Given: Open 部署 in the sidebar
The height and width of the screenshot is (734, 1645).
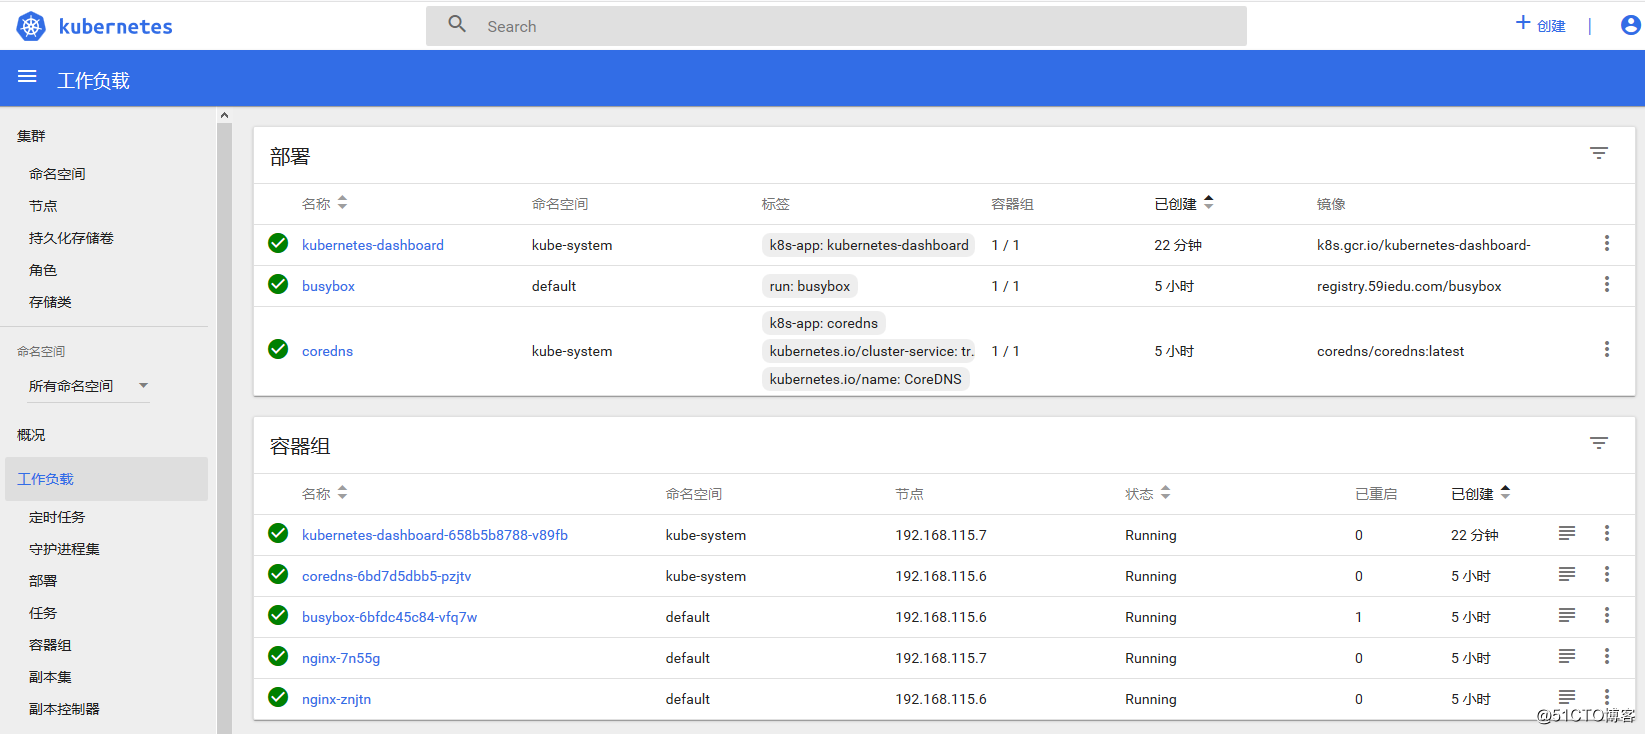Looking at the screenshot, I should (43, 581).
